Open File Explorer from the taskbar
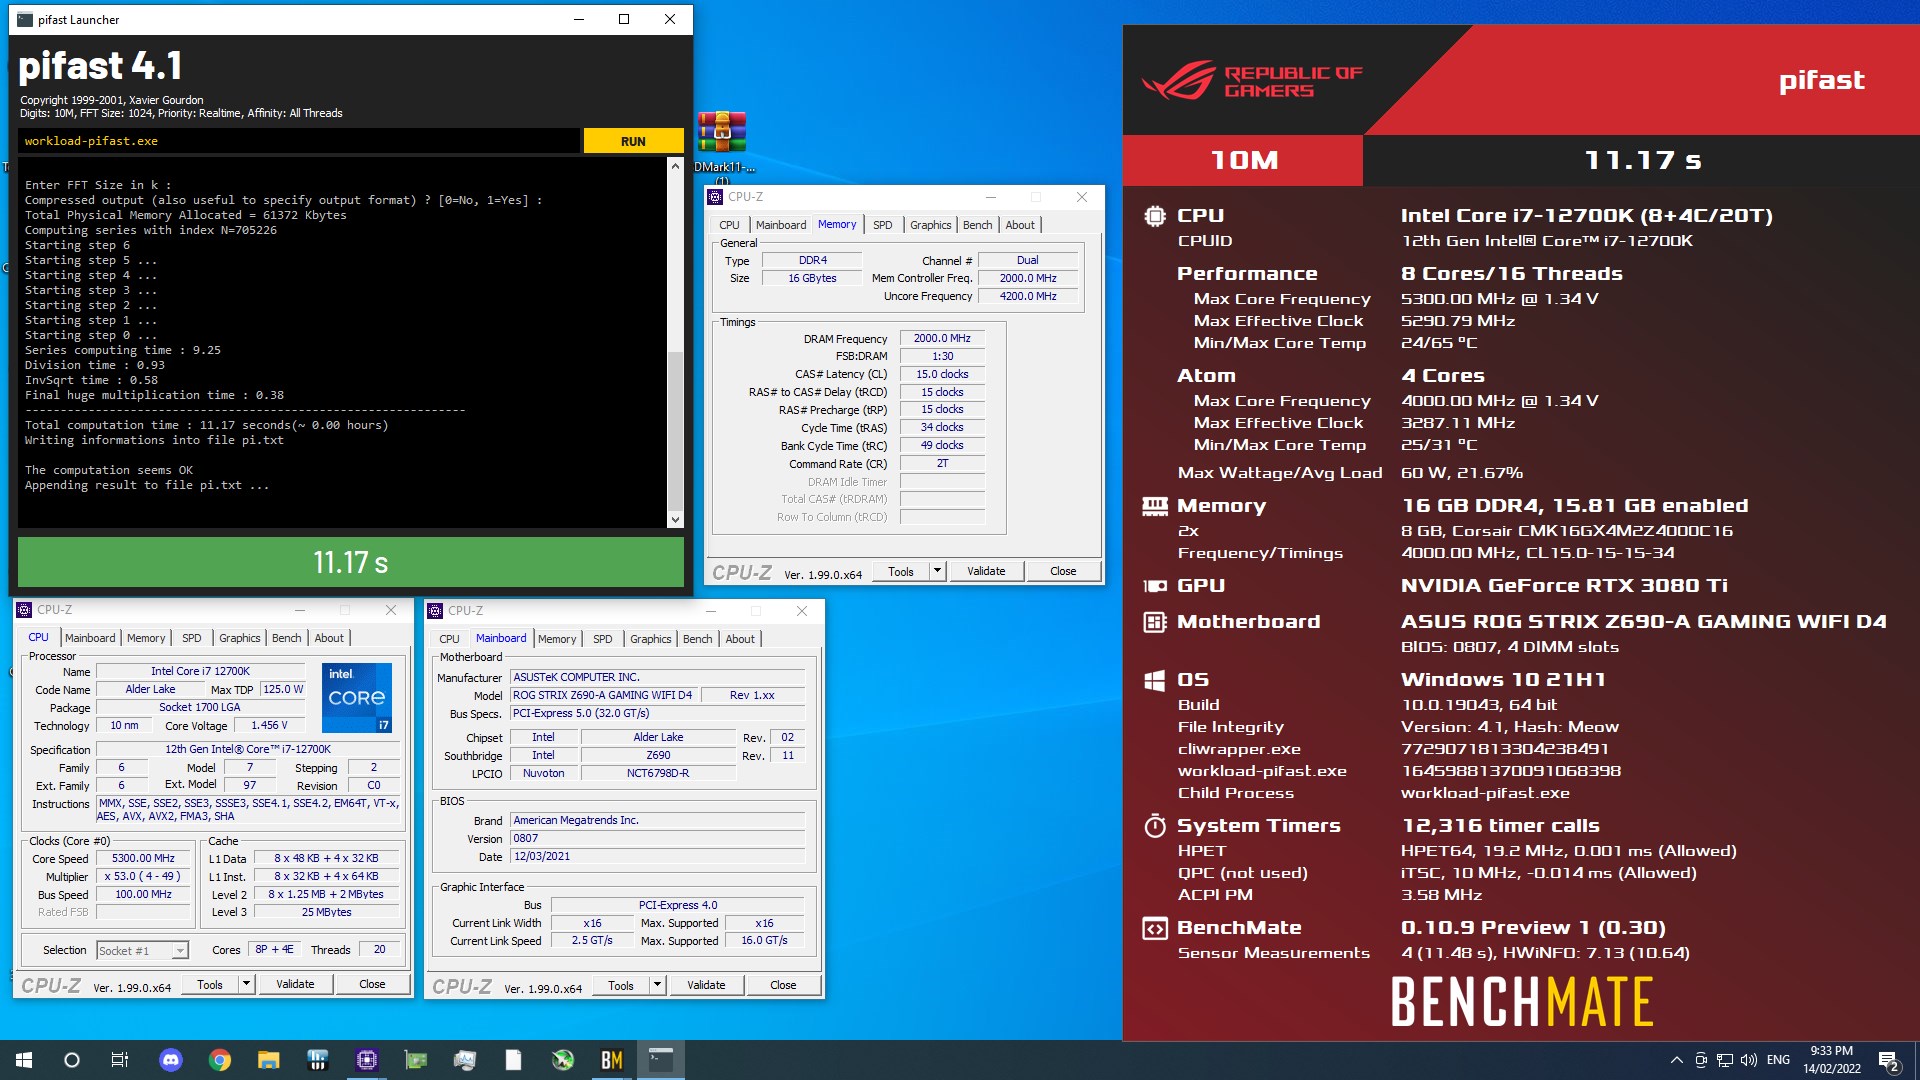Image resolution: width=1920 pixels, height=1080 pixels. (269, 1060)
